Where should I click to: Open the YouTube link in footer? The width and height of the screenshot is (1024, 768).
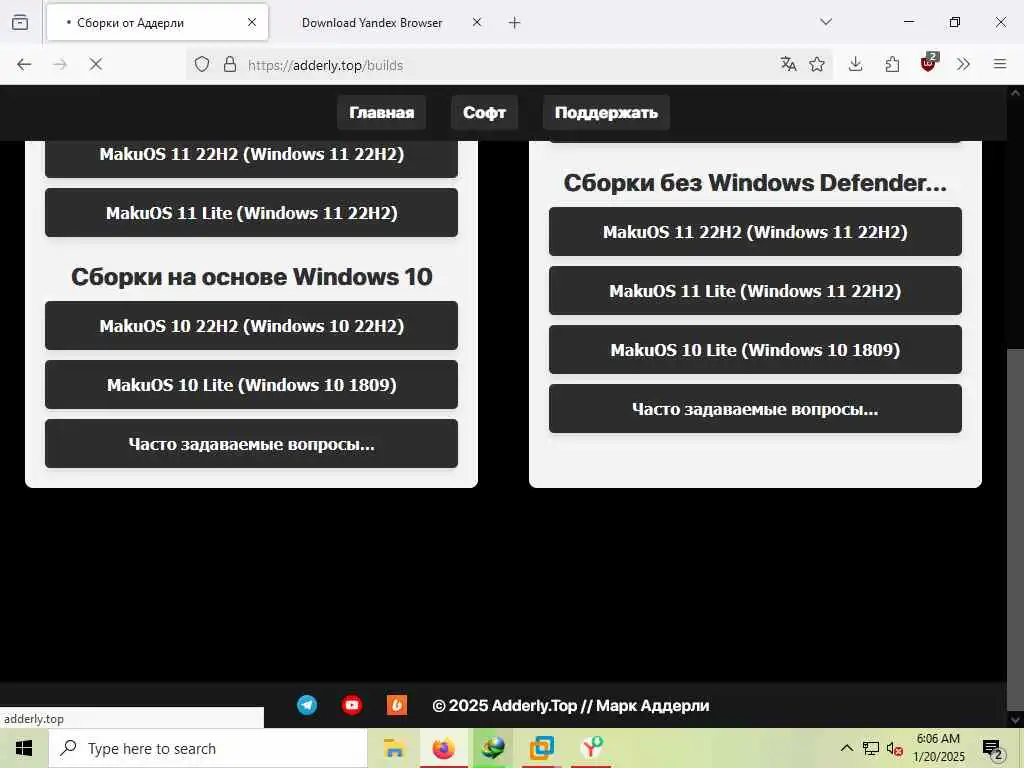pos(352,705)
